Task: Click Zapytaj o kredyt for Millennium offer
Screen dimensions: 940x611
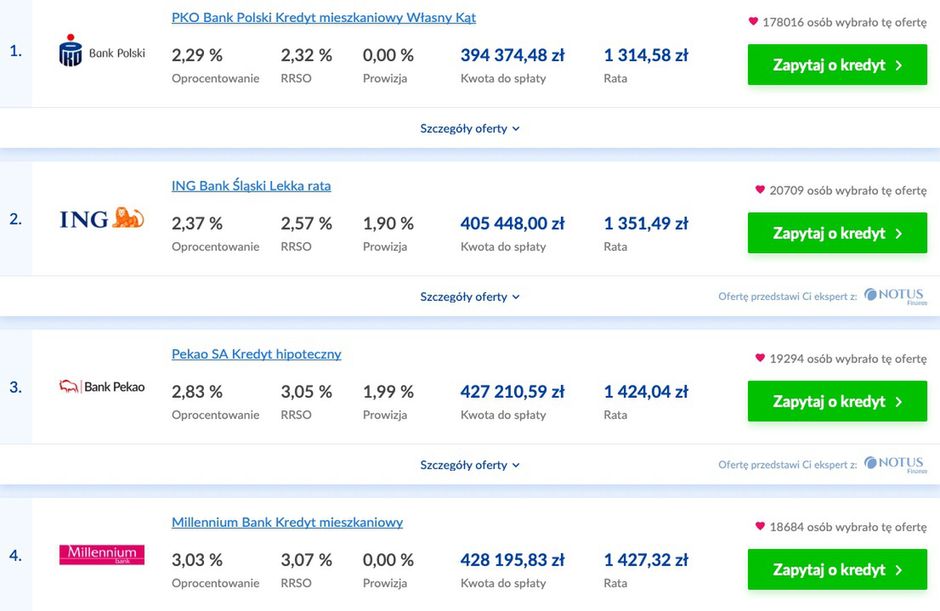Action: point(837,569)
